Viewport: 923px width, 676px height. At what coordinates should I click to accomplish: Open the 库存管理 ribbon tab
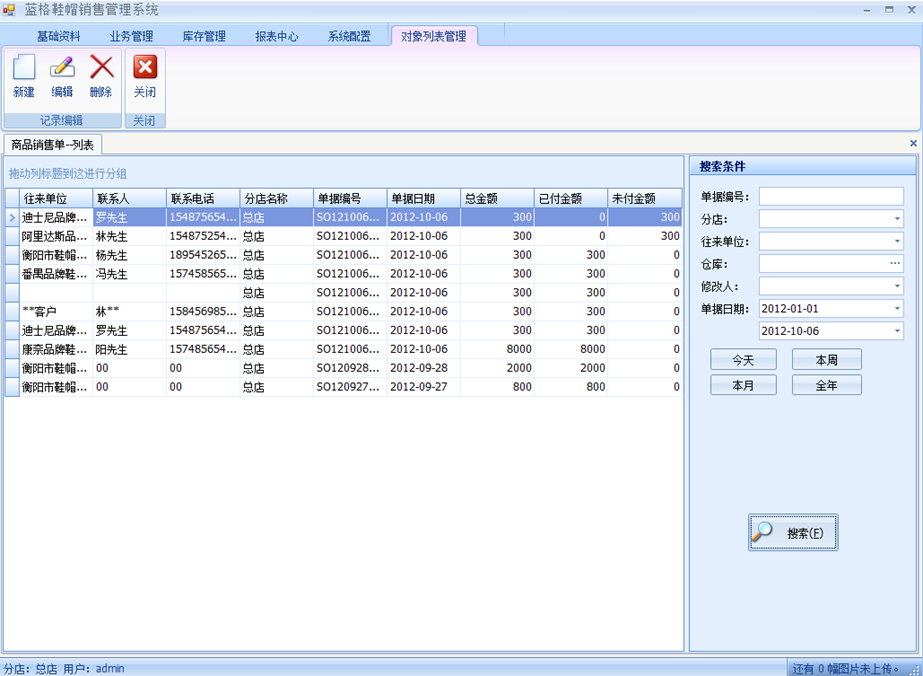click(204, 36)
